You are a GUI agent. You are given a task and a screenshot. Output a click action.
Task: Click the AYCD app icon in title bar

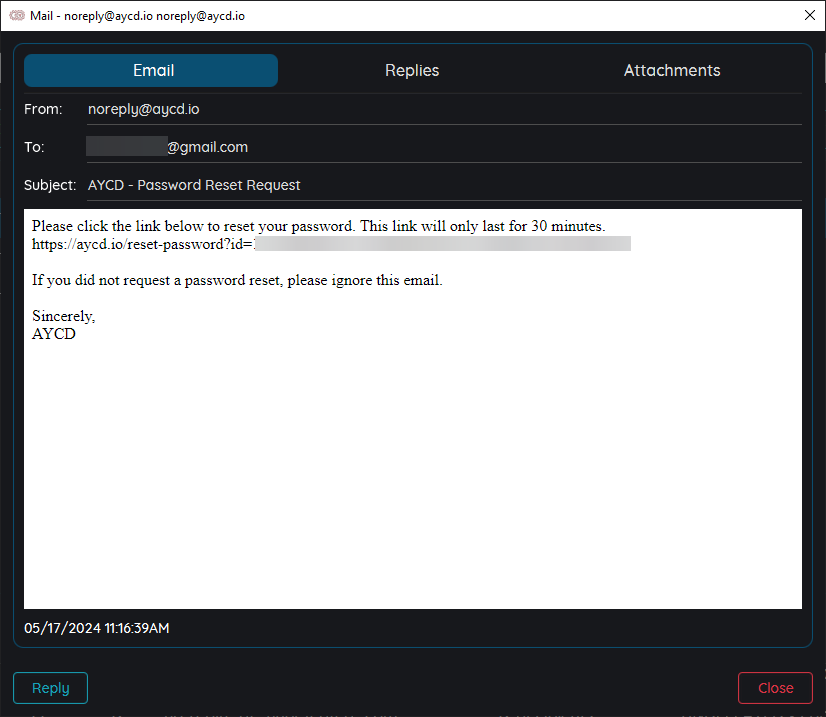point(17,15)
